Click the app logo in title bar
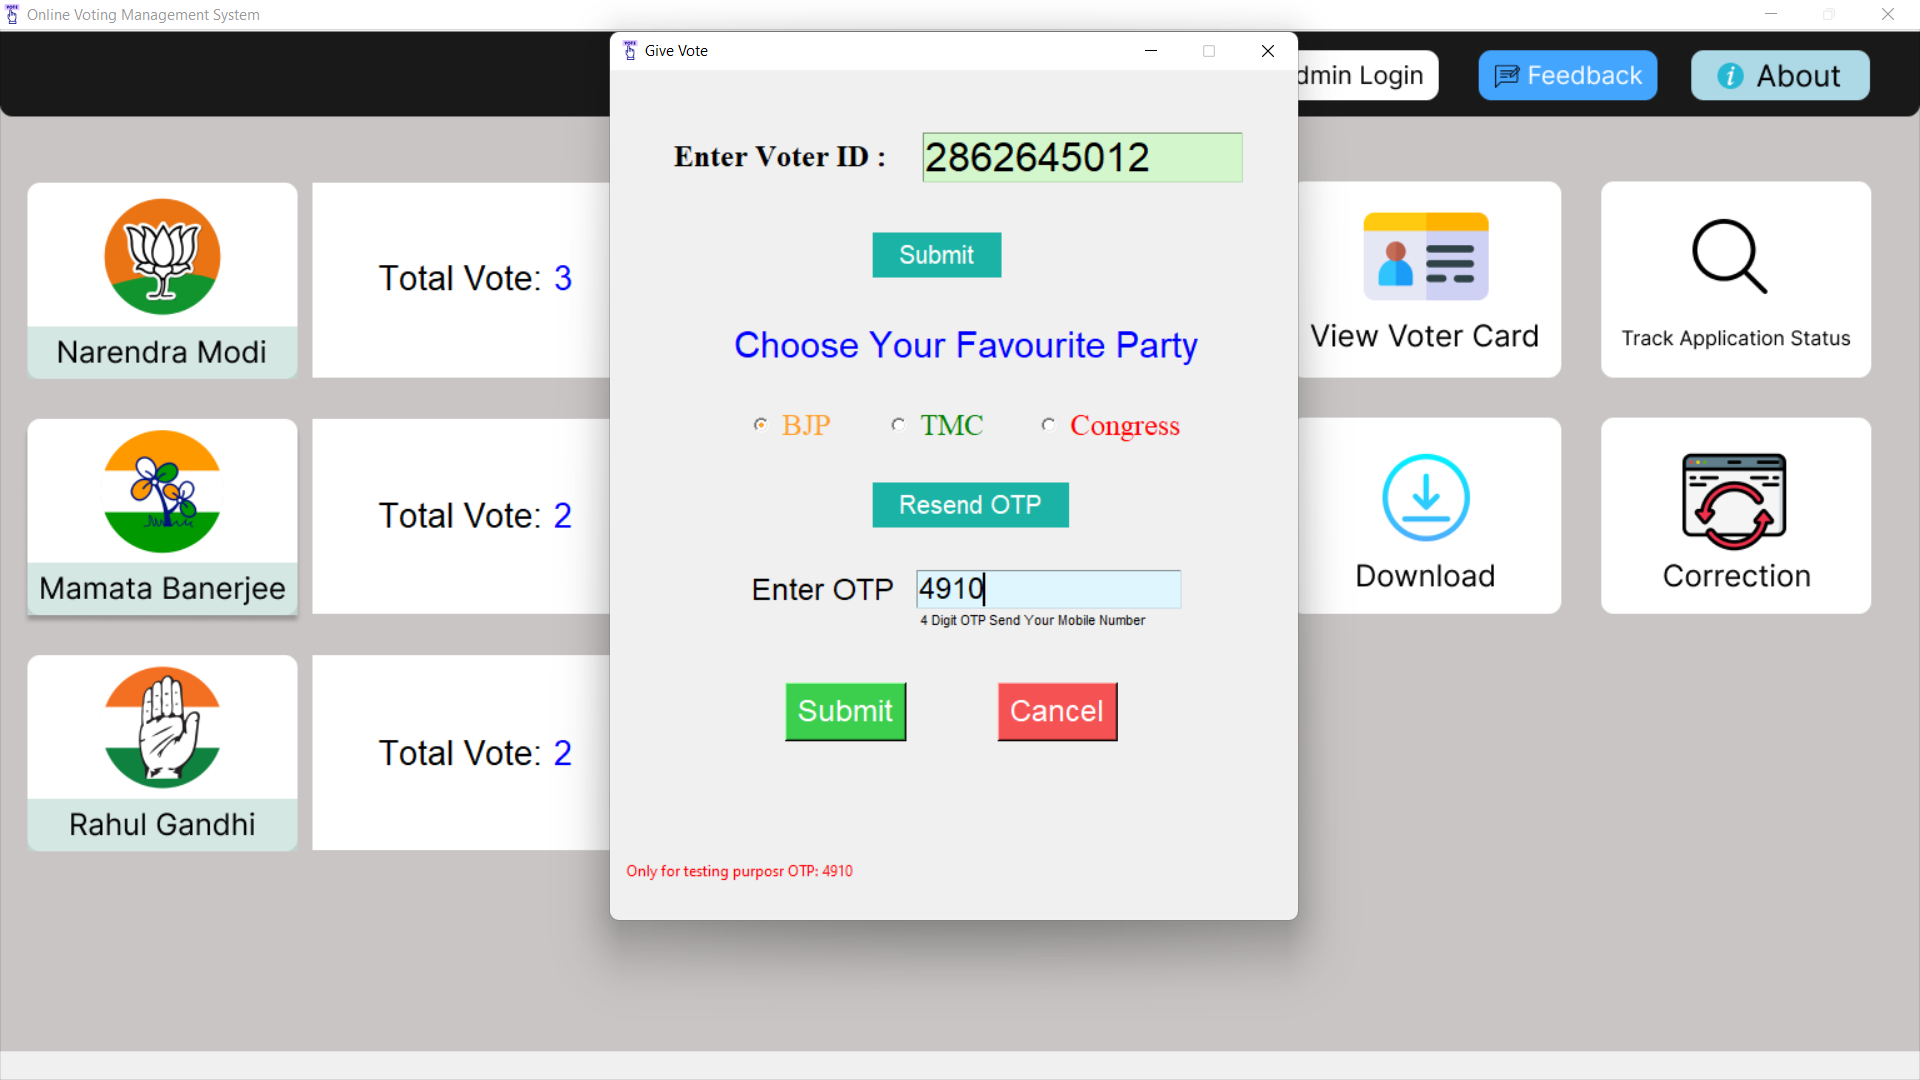This screenshot has width=1920, height=1080. (11, 14)
